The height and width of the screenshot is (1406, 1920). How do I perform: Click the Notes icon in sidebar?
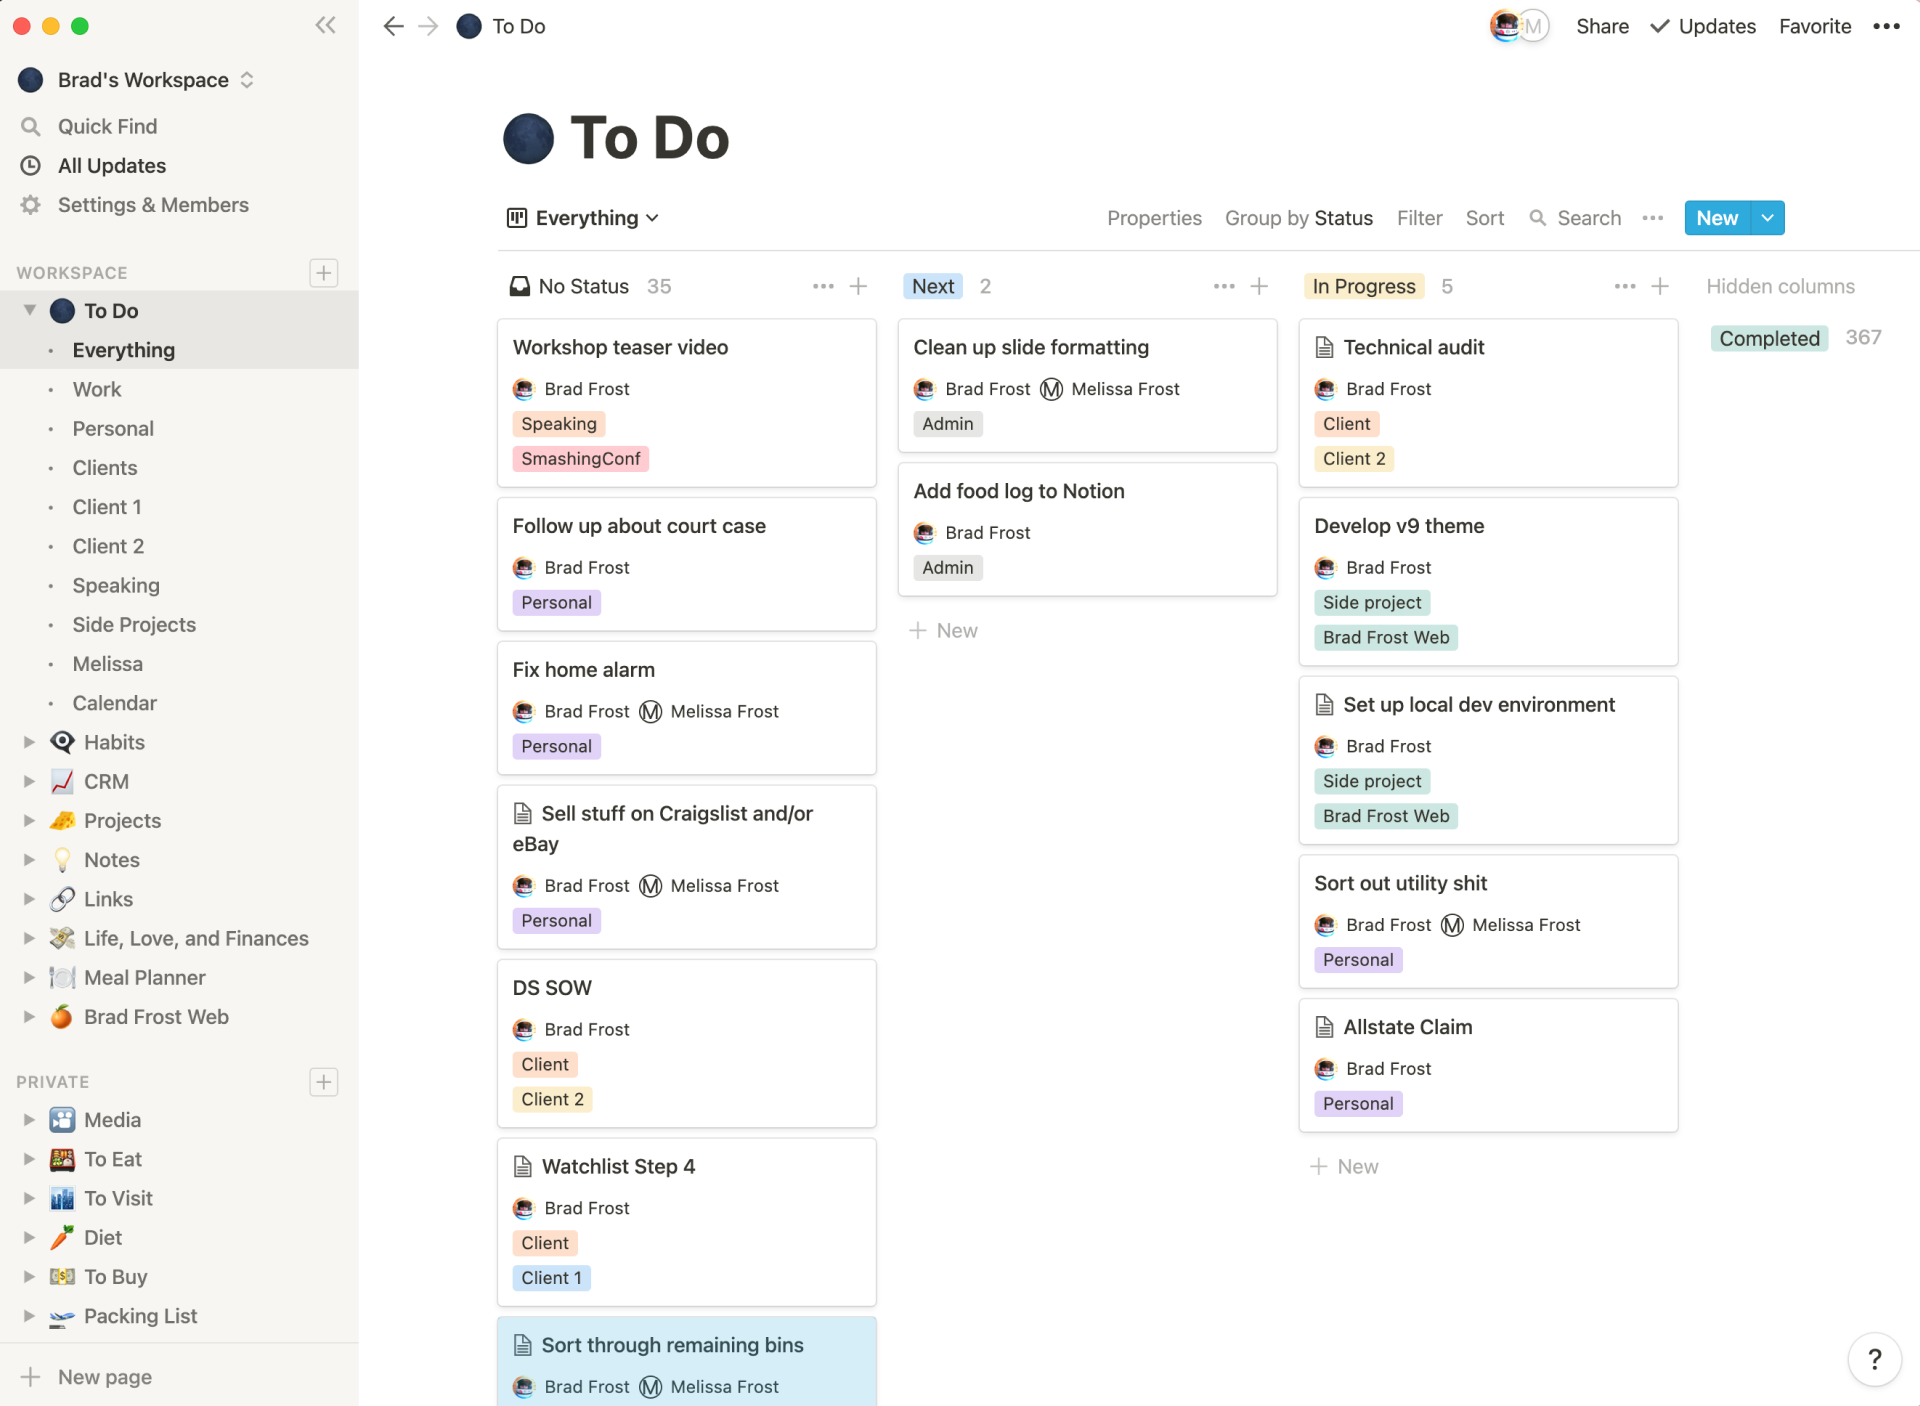[61, 859]
